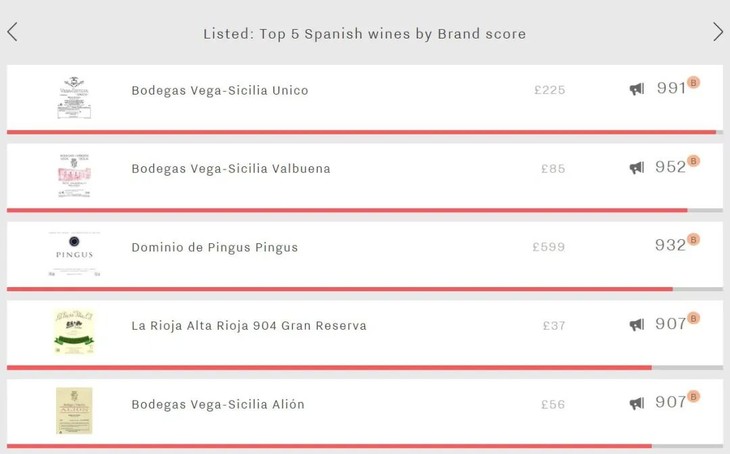This screenshot has height=454, width=730.
Task: Click the list title Top 5 Spanish wines
Action: [x=364, y=34]
